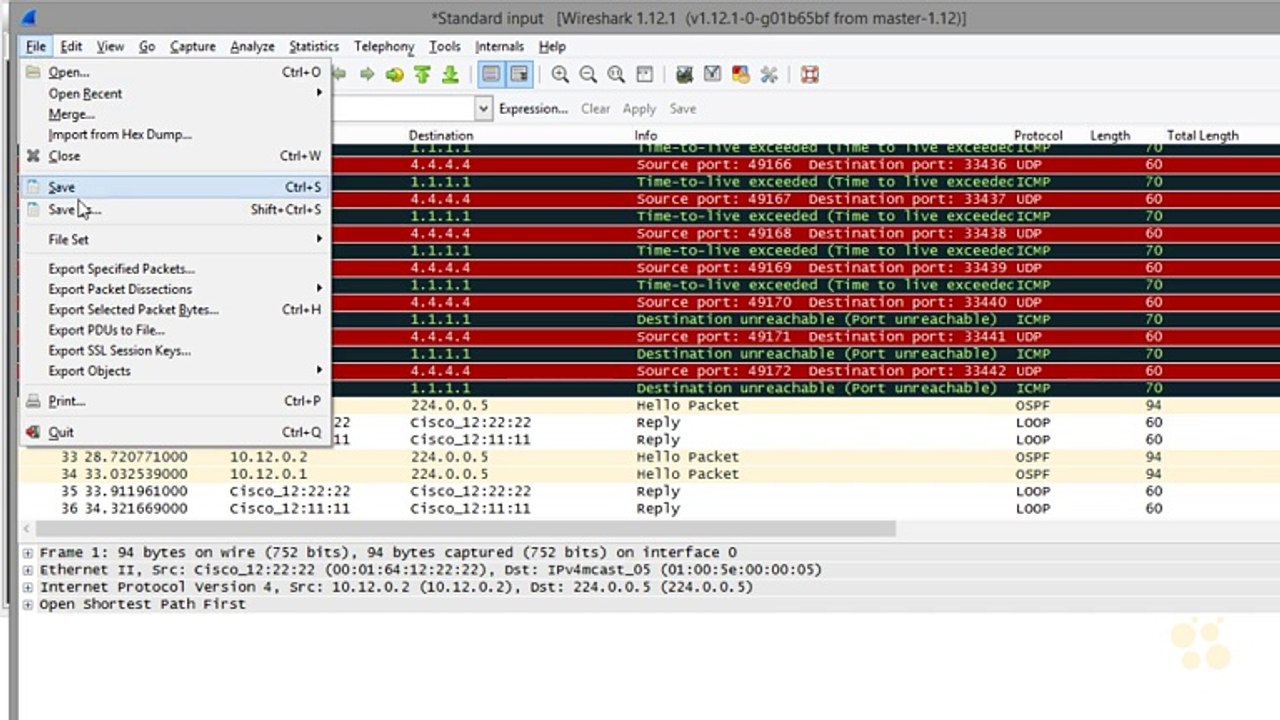Open the Help menu
This screenshot has height=720, width=1280.
[x=552, y=46]
